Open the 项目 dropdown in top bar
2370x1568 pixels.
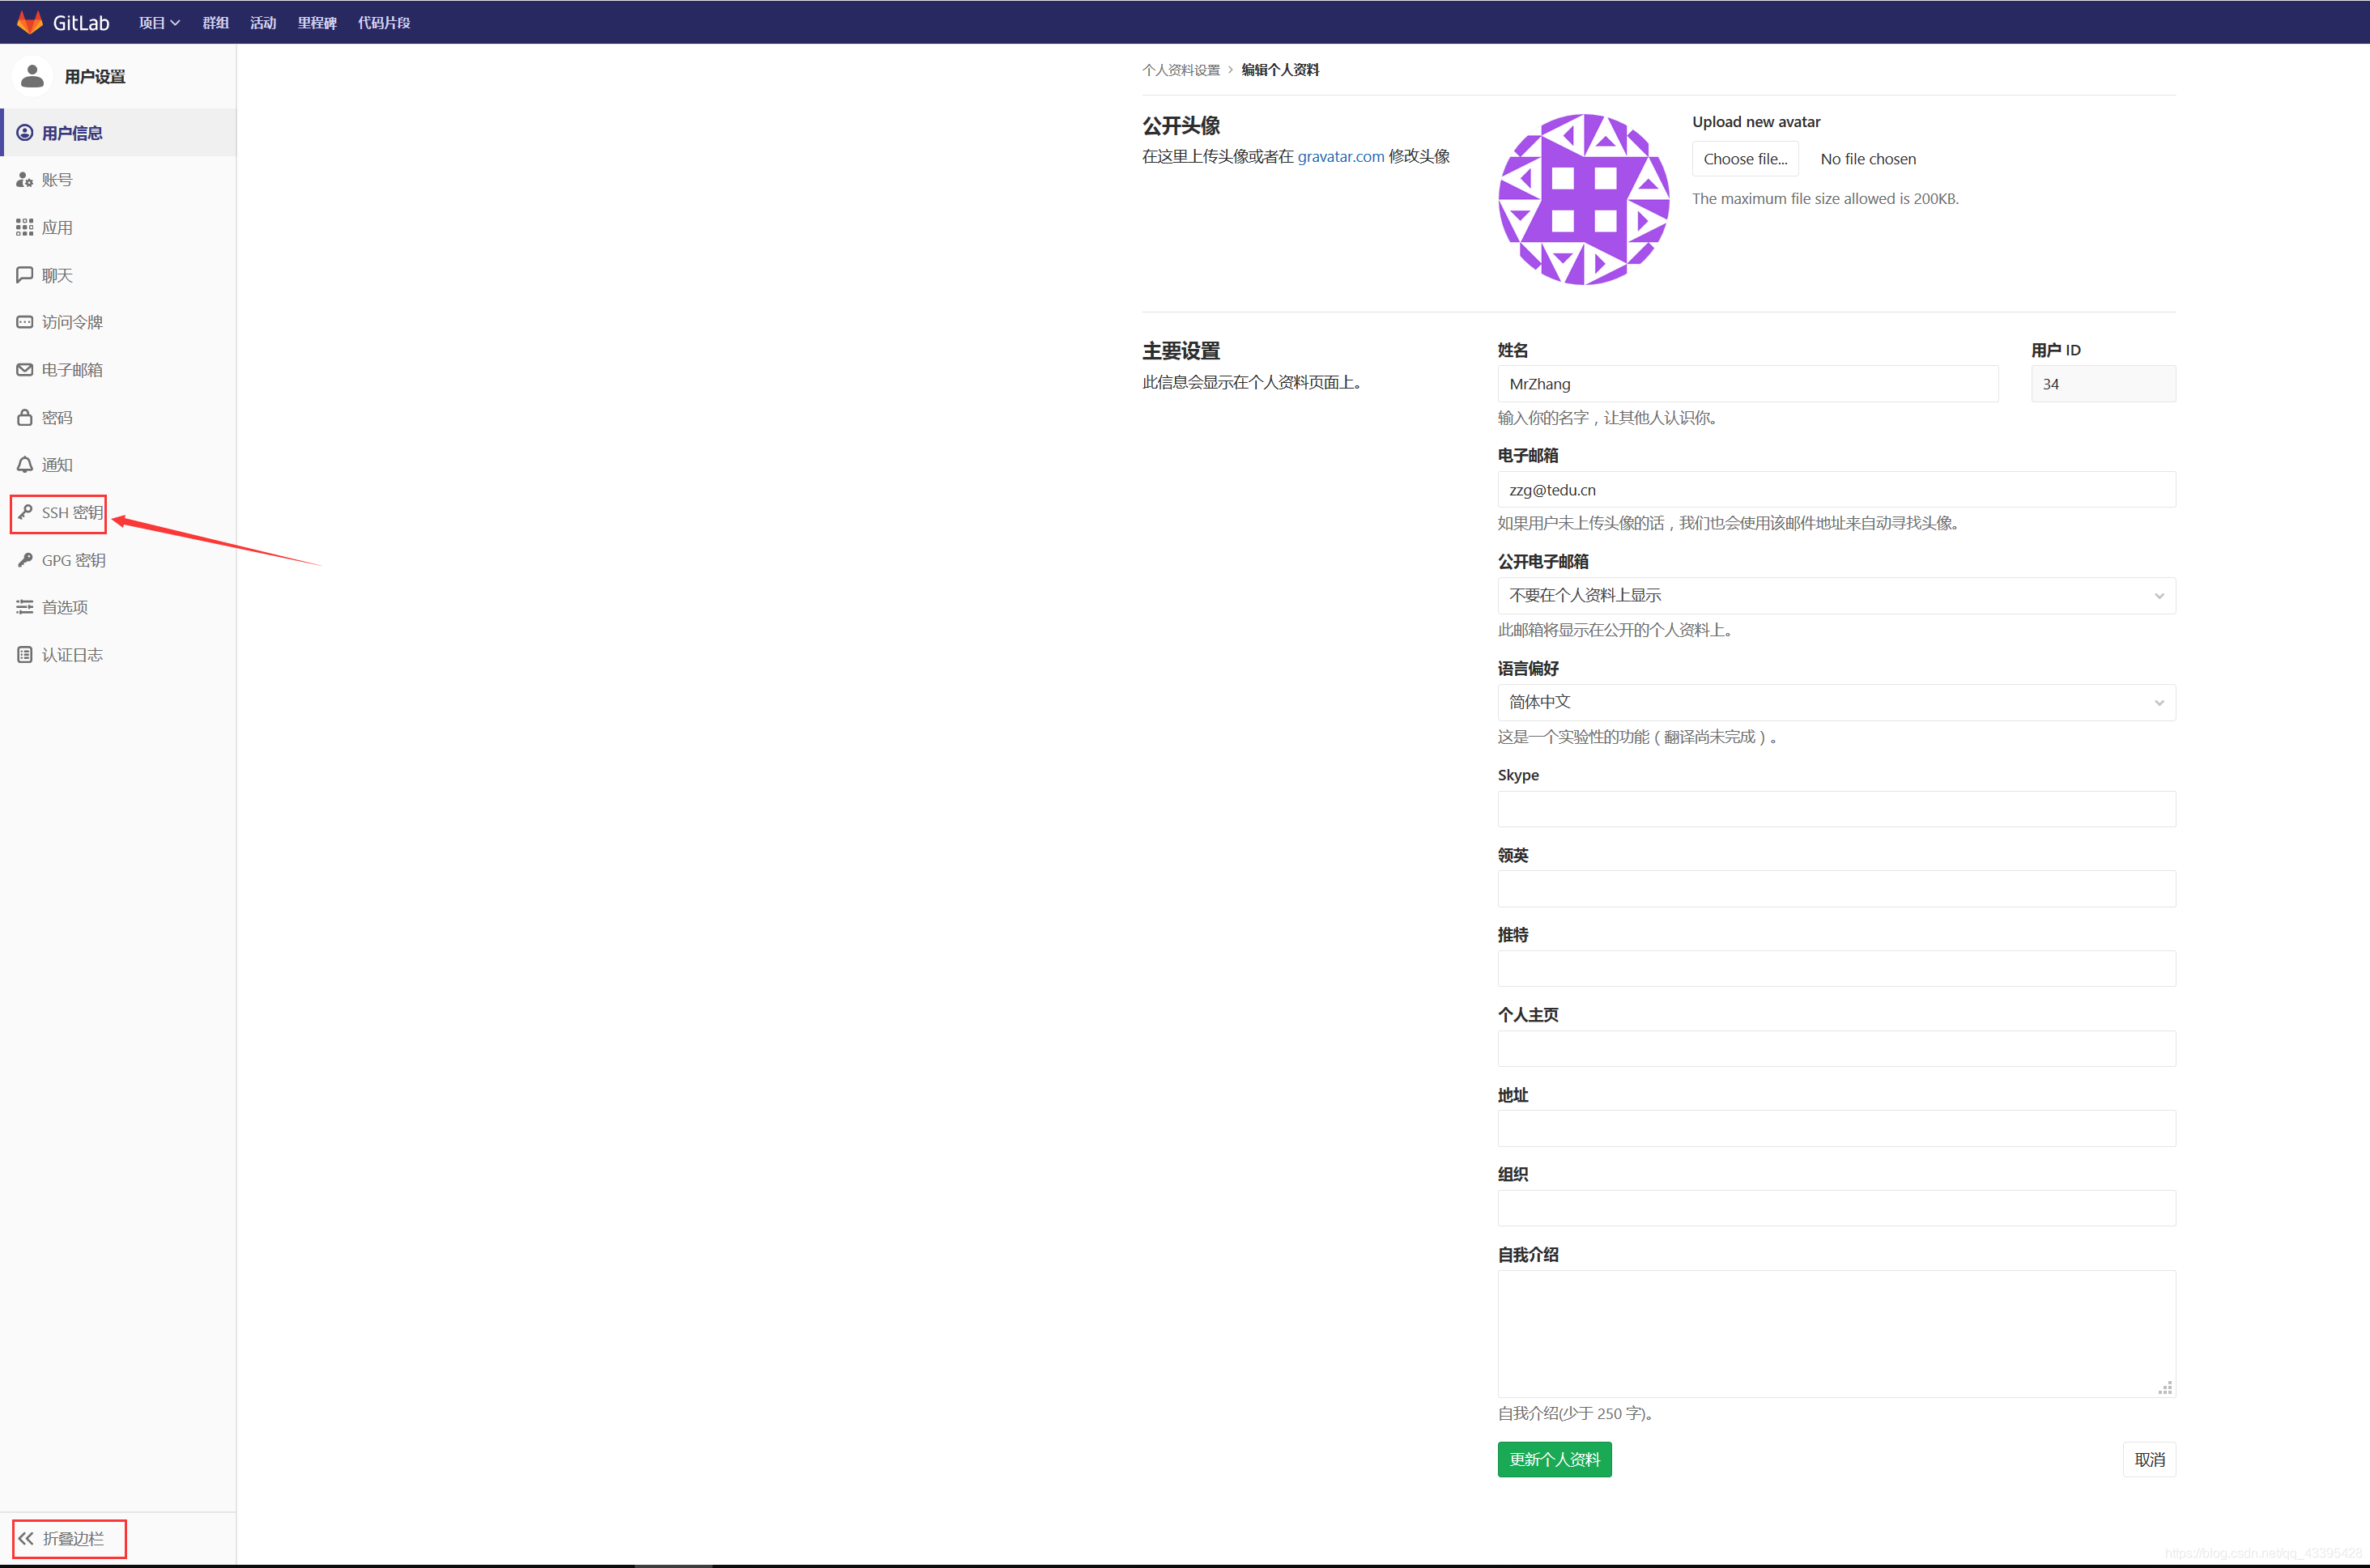tap(159, 22)
